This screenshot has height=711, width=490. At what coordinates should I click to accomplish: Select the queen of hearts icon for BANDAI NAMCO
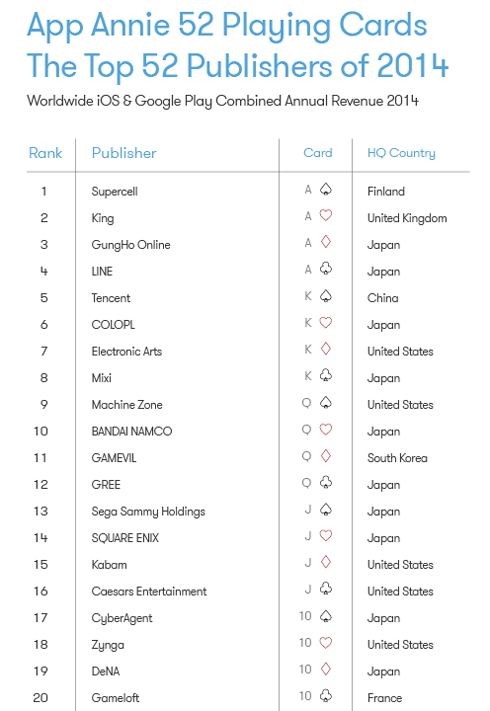326,429
